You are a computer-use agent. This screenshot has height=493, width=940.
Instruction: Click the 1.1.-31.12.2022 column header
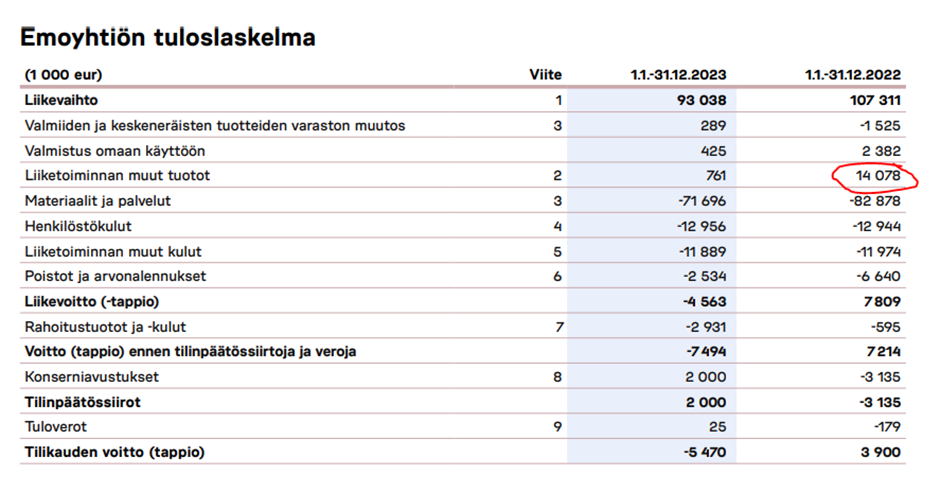pyautogui.click(x=853, y=75)
